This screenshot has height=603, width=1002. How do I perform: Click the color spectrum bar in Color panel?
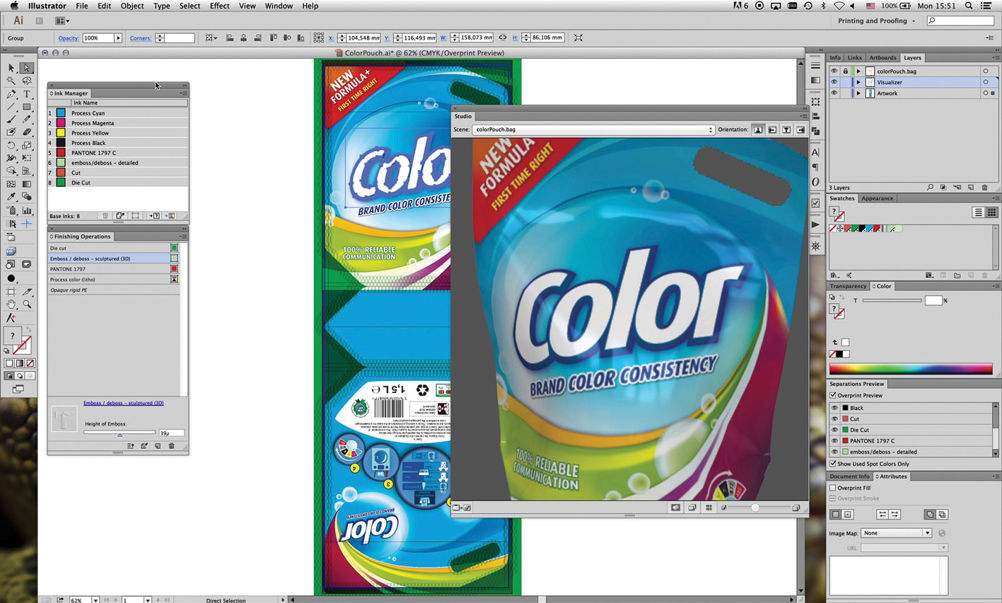[x=911, y=369]
